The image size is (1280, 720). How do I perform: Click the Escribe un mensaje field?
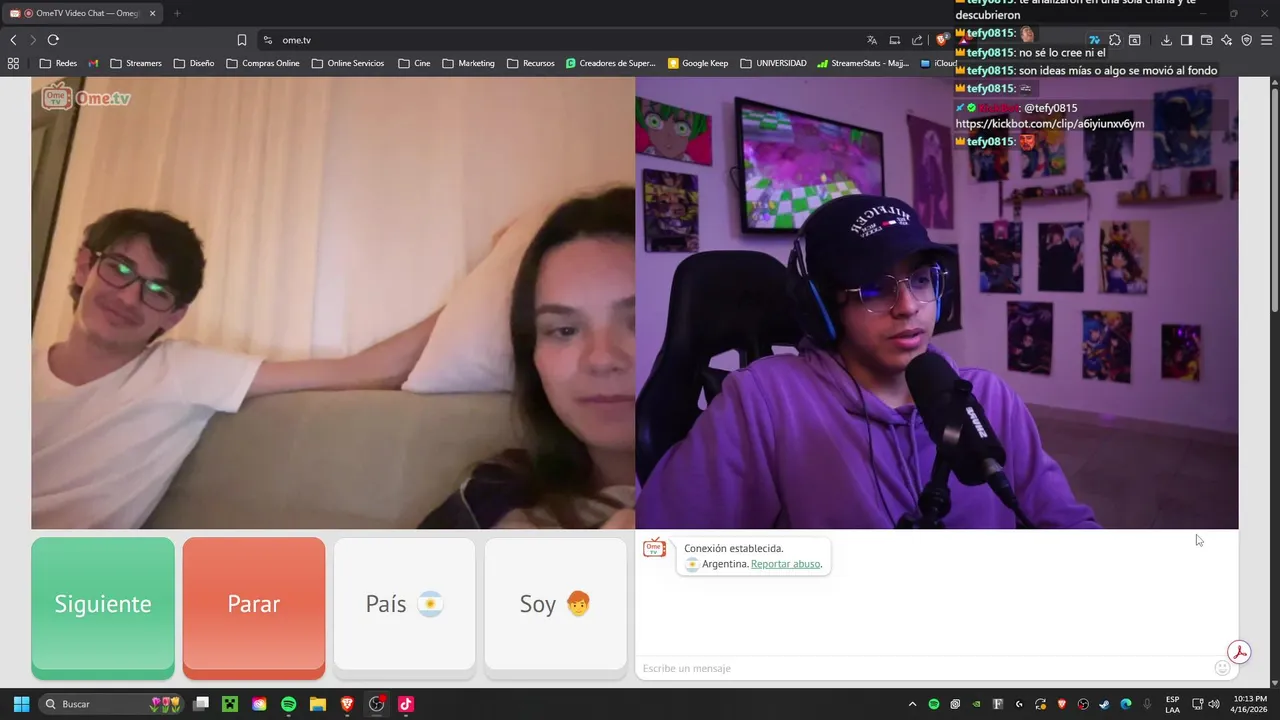920,668
